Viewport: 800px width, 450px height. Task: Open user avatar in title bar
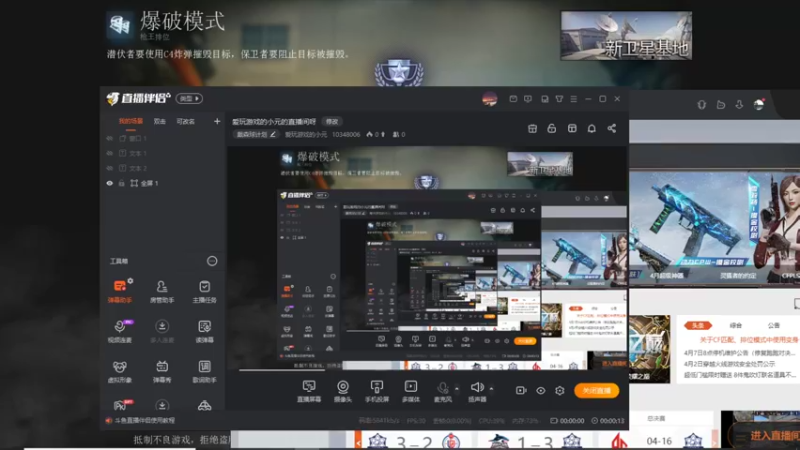[x=489, y=99]
